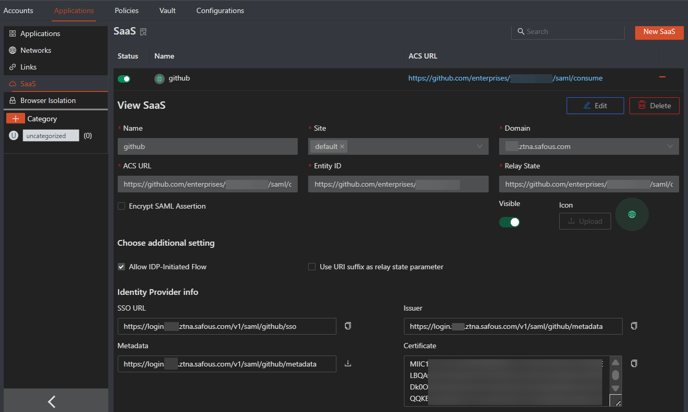
Task: Open Browser Isolation in sidebar
Action: (x=48, y=101)
